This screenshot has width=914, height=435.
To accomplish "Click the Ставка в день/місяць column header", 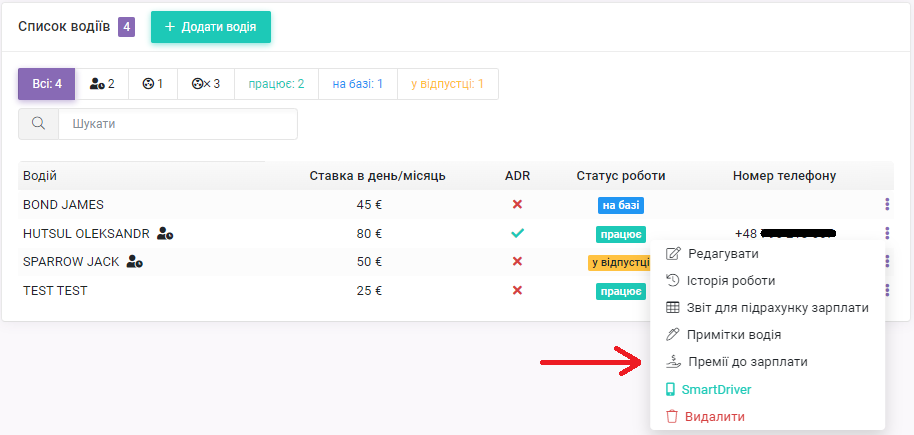I will (x=378, y=176).
